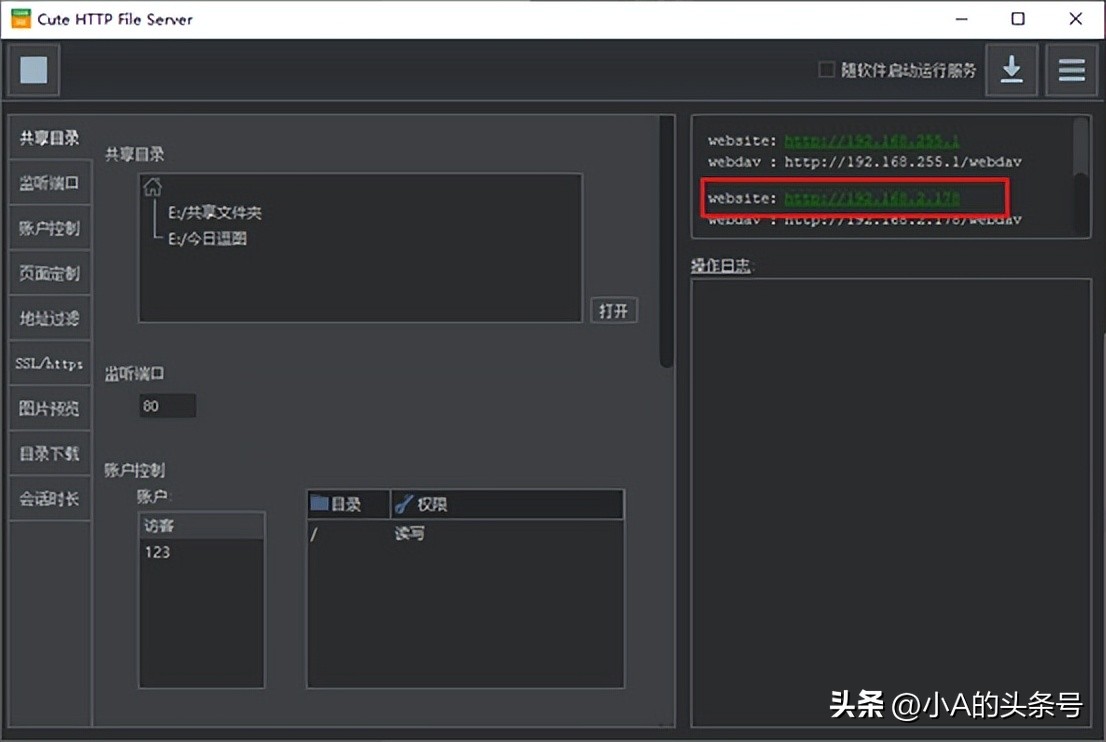The height and width of the screenshot is (742, 1106).
Task: Open the http://192.168.255.1 website link
Action: (x=873, y=140)
